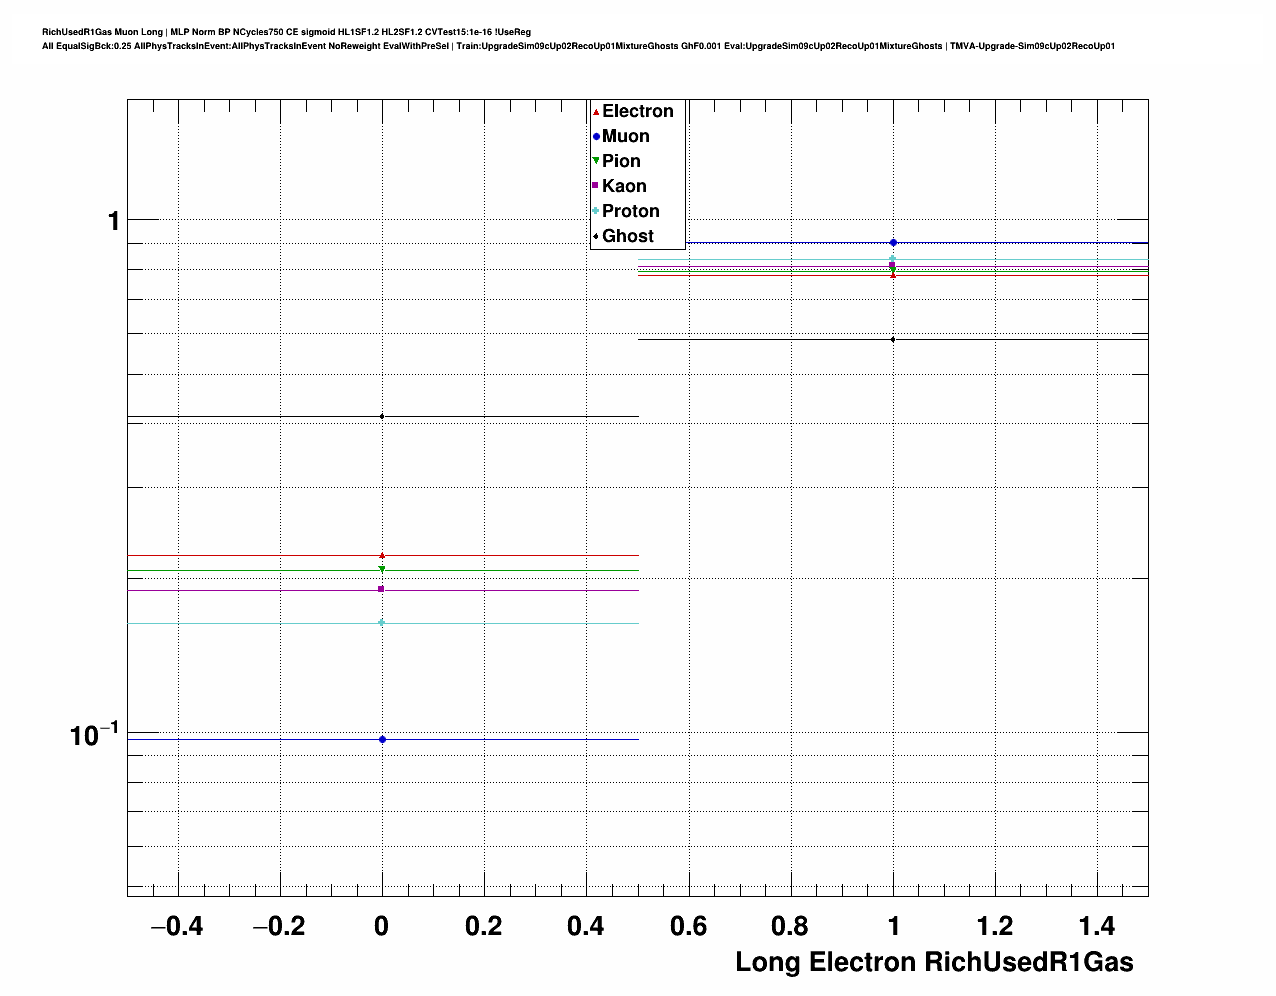Click the x-axis title Long Electron RichUsedR1Gas
This screenshot has height=996, width=1276.
click(x=935, y=963)
